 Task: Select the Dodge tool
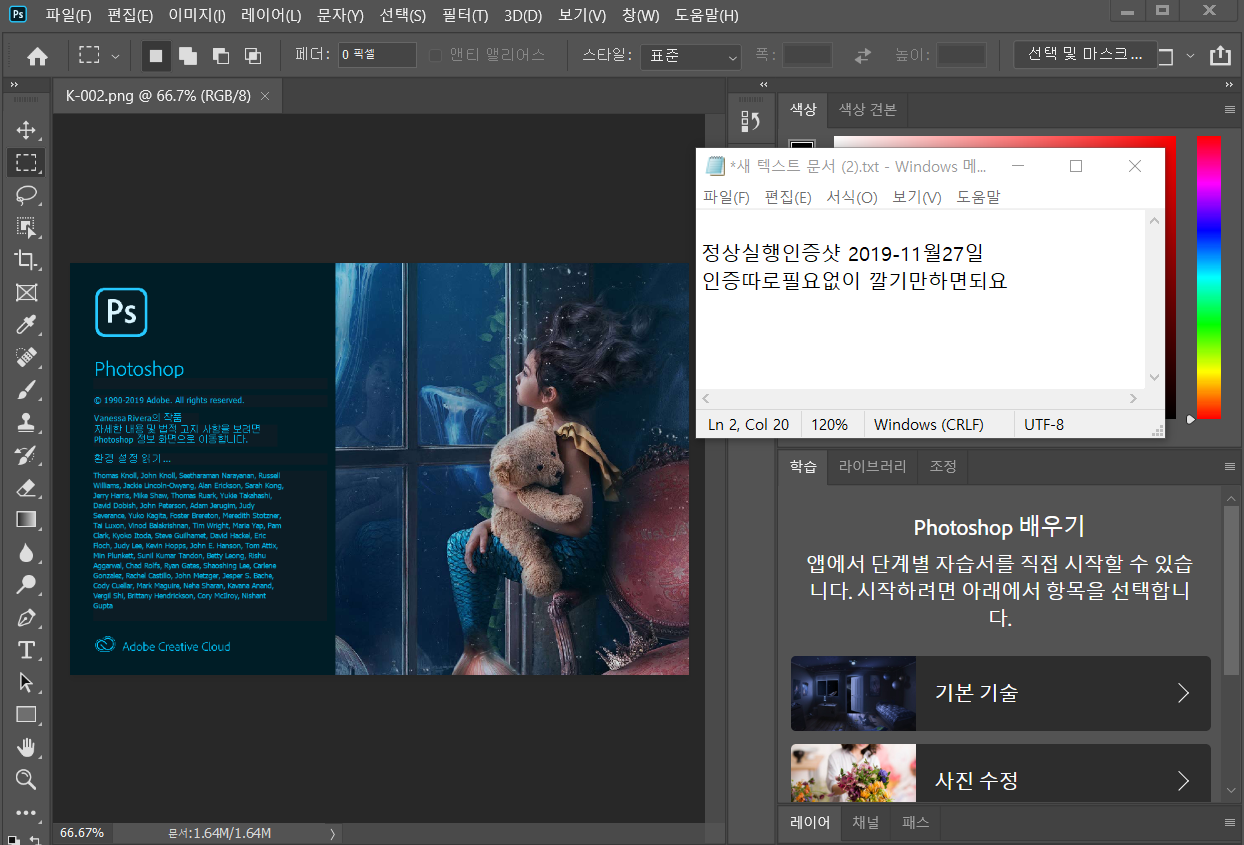click(x=26, y=585)
